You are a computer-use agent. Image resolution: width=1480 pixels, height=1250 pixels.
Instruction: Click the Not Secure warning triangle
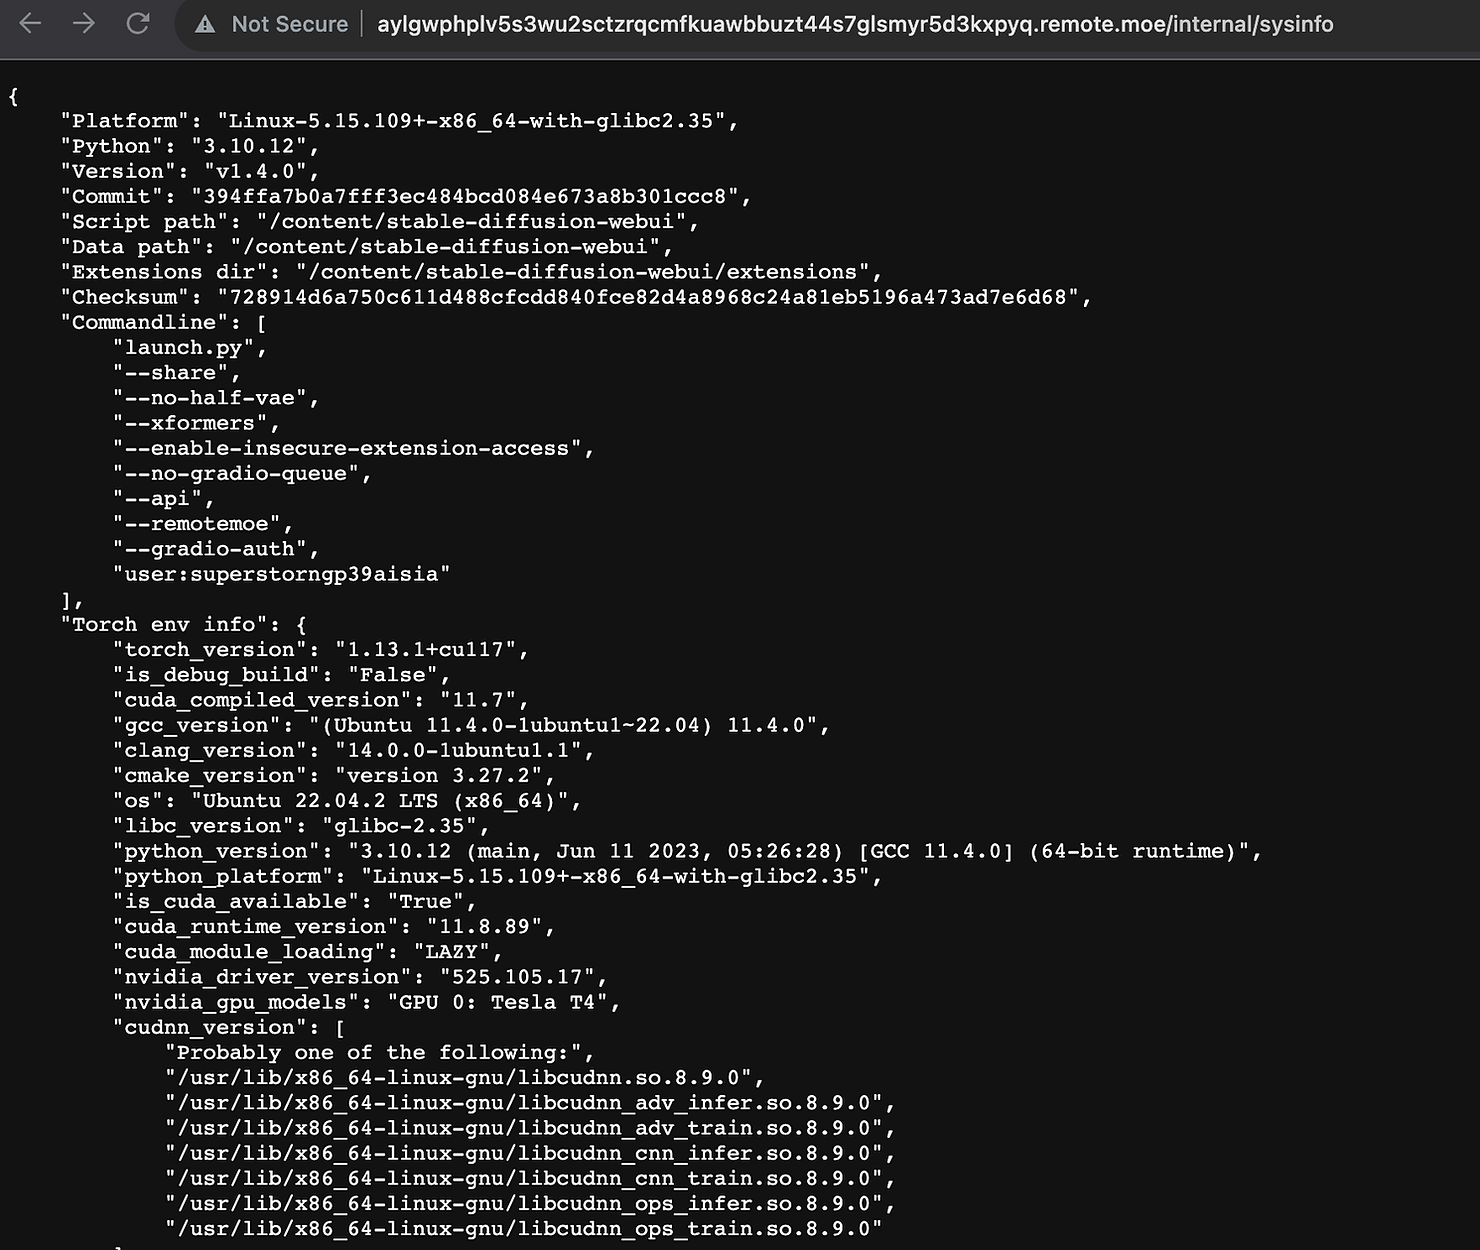[205, 24]
